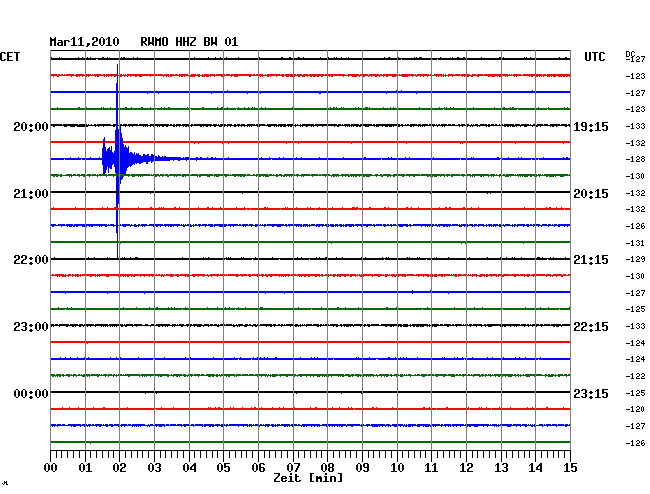This screenshot has width=650, height=494.
Task: Click the DC offset value "-120"
Action: (x=635, y=409)
